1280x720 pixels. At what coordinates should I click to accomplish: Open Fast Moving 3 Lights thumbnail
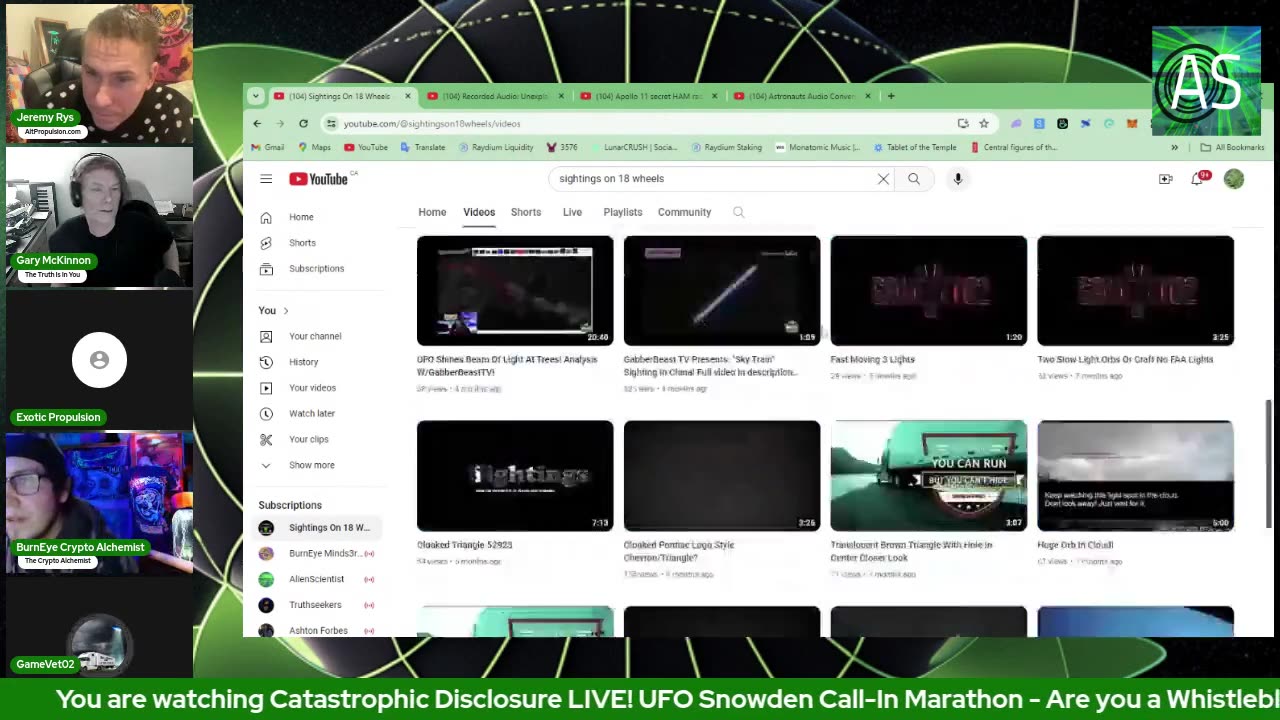[929, 291]
